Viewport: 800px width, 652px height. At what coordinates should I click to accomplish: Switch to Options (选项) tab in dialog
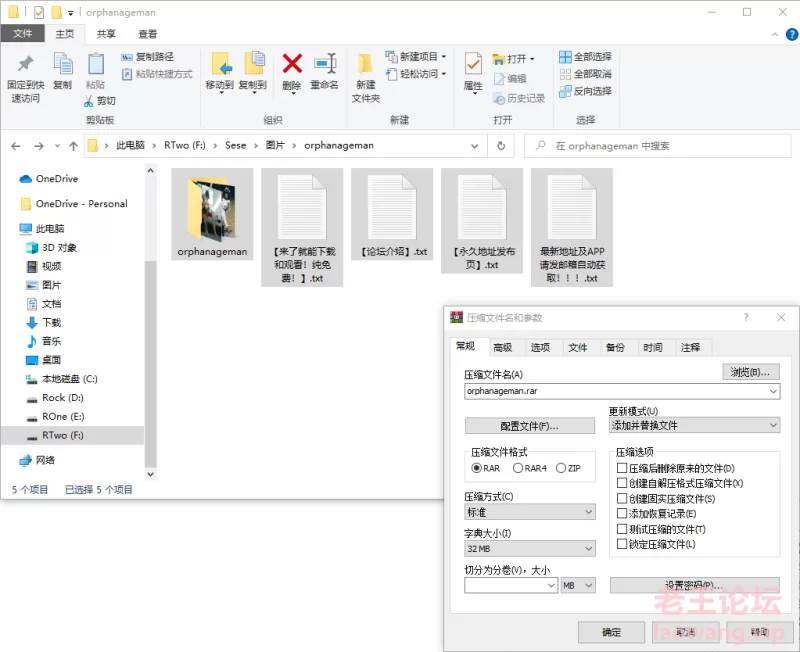[x=540, y=347]
